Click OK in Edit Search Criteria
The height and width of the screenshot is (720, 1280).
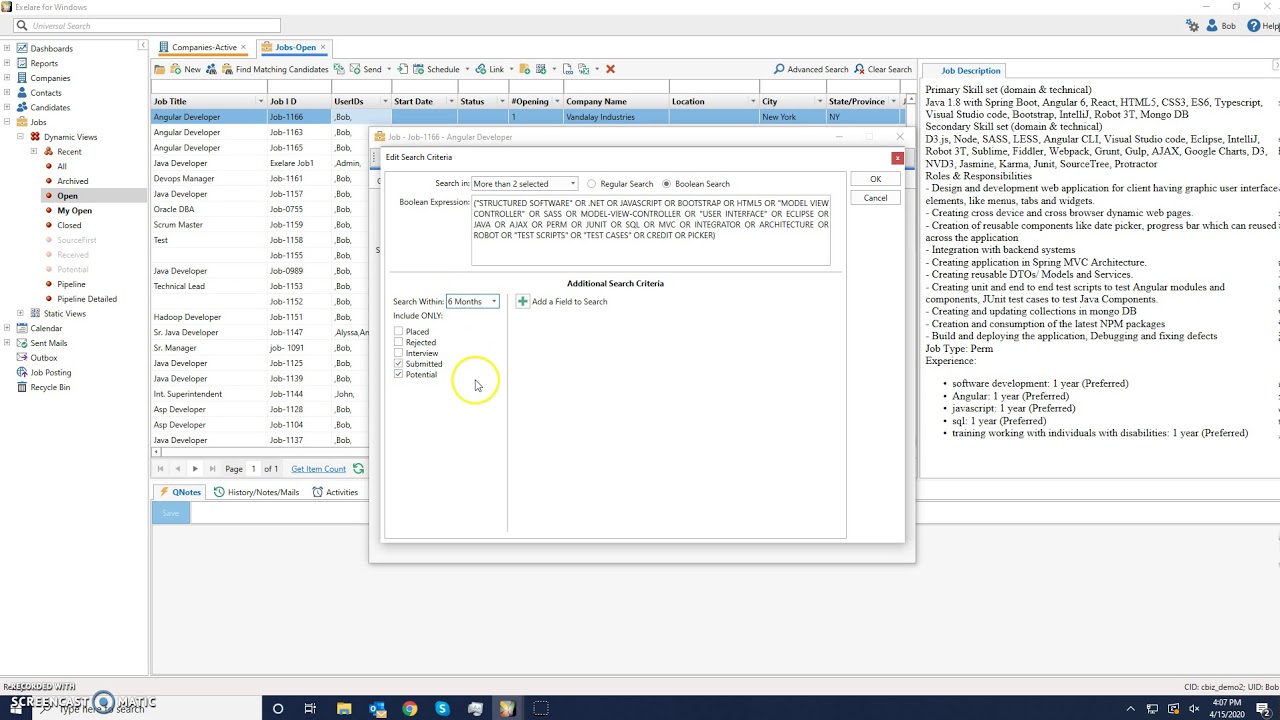click(x=875, y=179)
